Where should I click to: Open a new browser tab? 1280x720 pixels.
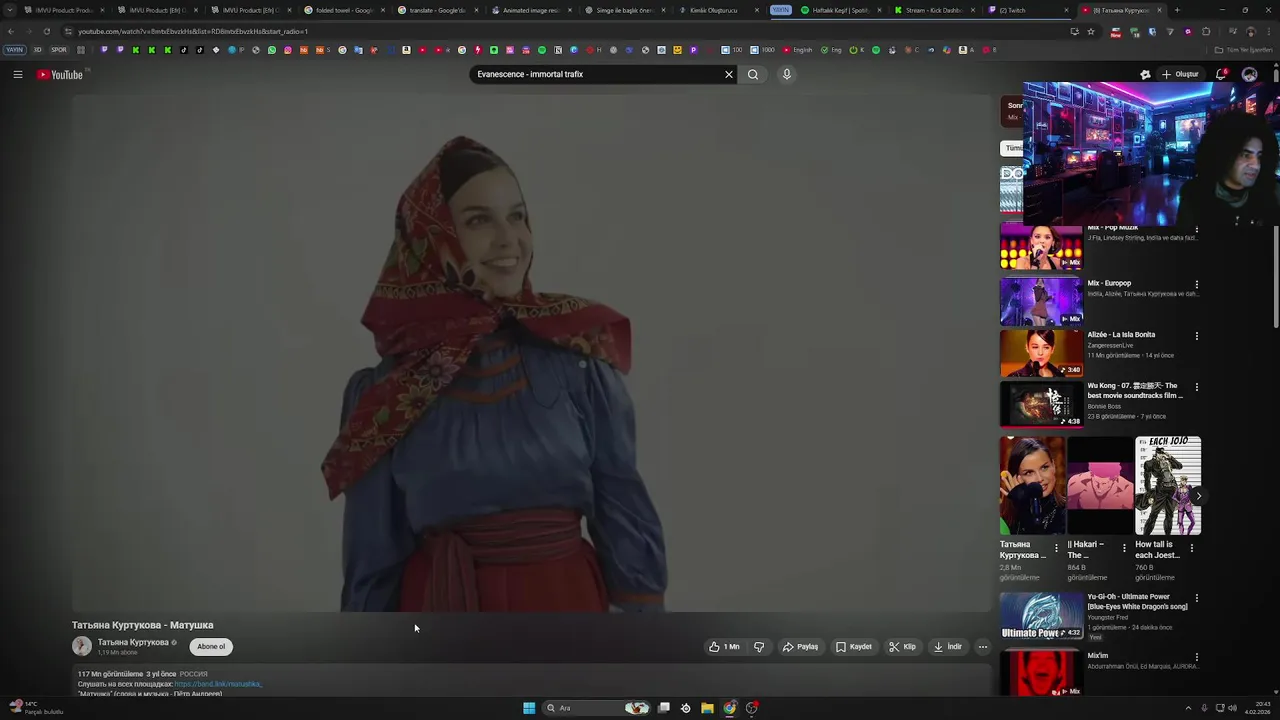tap(1177, 10)
